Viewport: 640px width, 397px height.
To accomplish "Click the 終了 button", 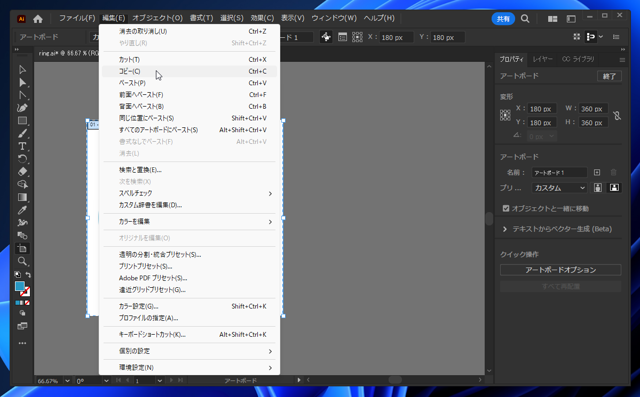I will pos(609,76).
